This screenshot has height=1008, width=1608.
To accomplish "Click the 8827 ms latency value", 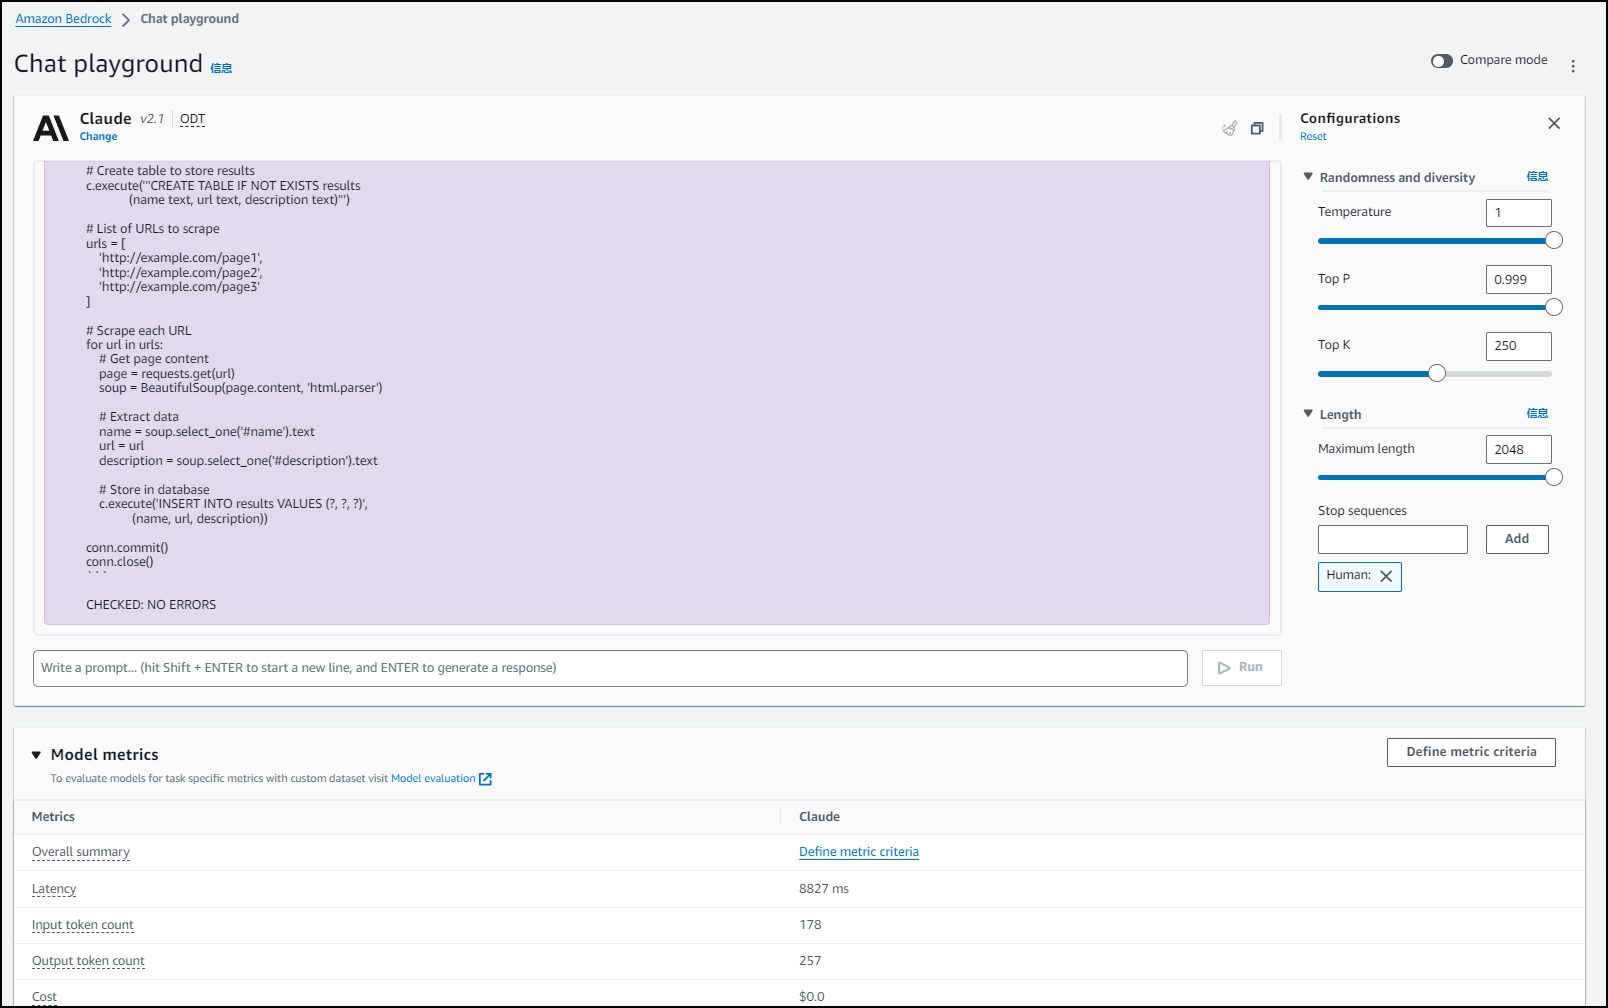I will 824,889.
